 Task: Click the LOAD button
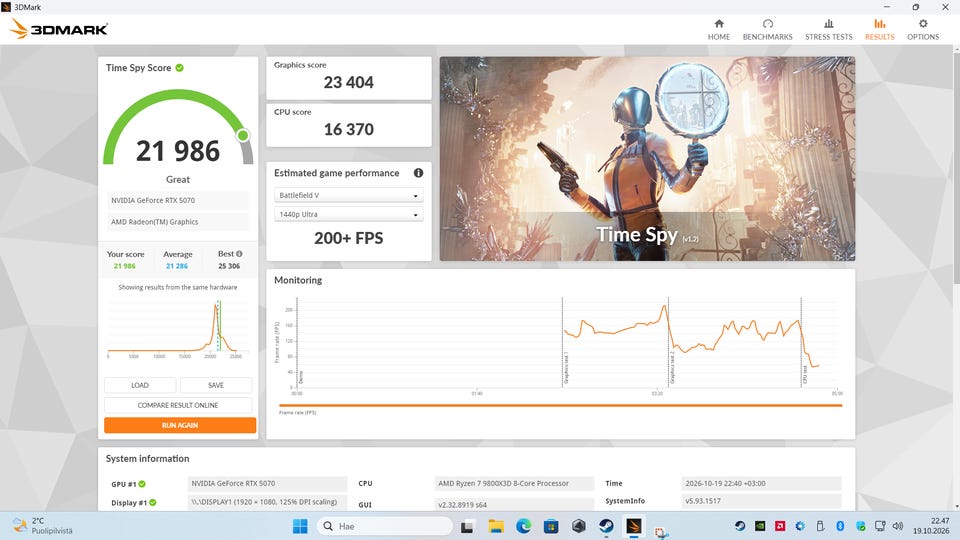[x=140, y=385]
